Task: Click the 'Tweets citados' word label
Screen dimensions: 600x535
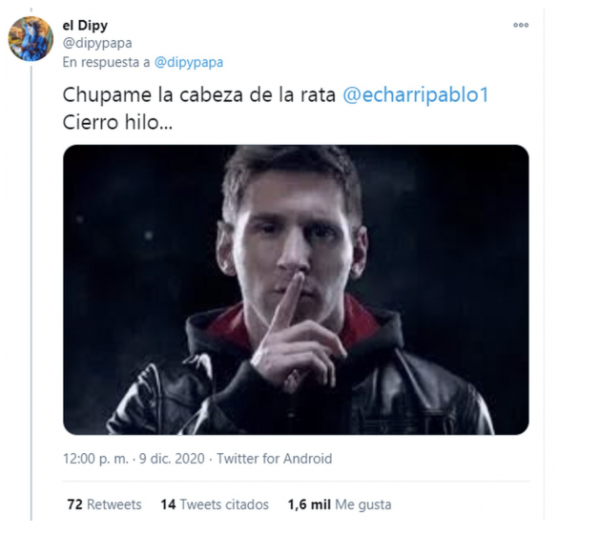Action: tap(224, 504)
